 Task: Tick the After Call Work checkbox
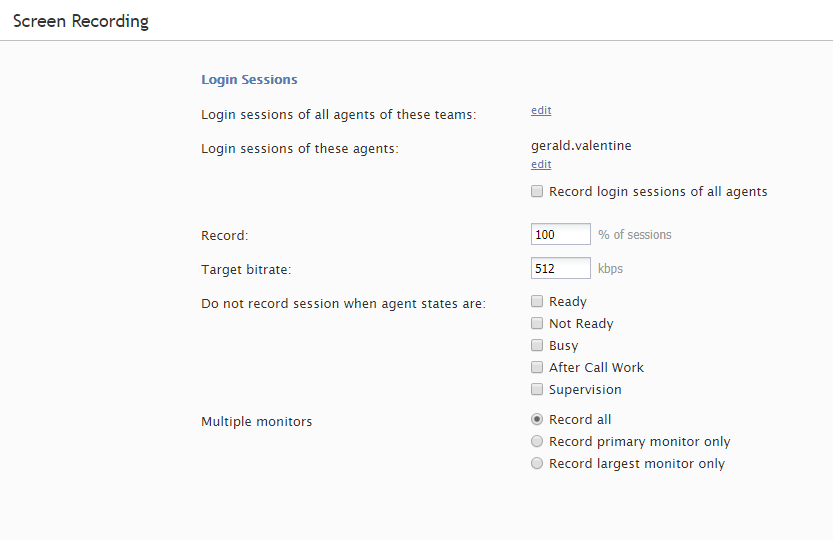(x=537, y=367)
